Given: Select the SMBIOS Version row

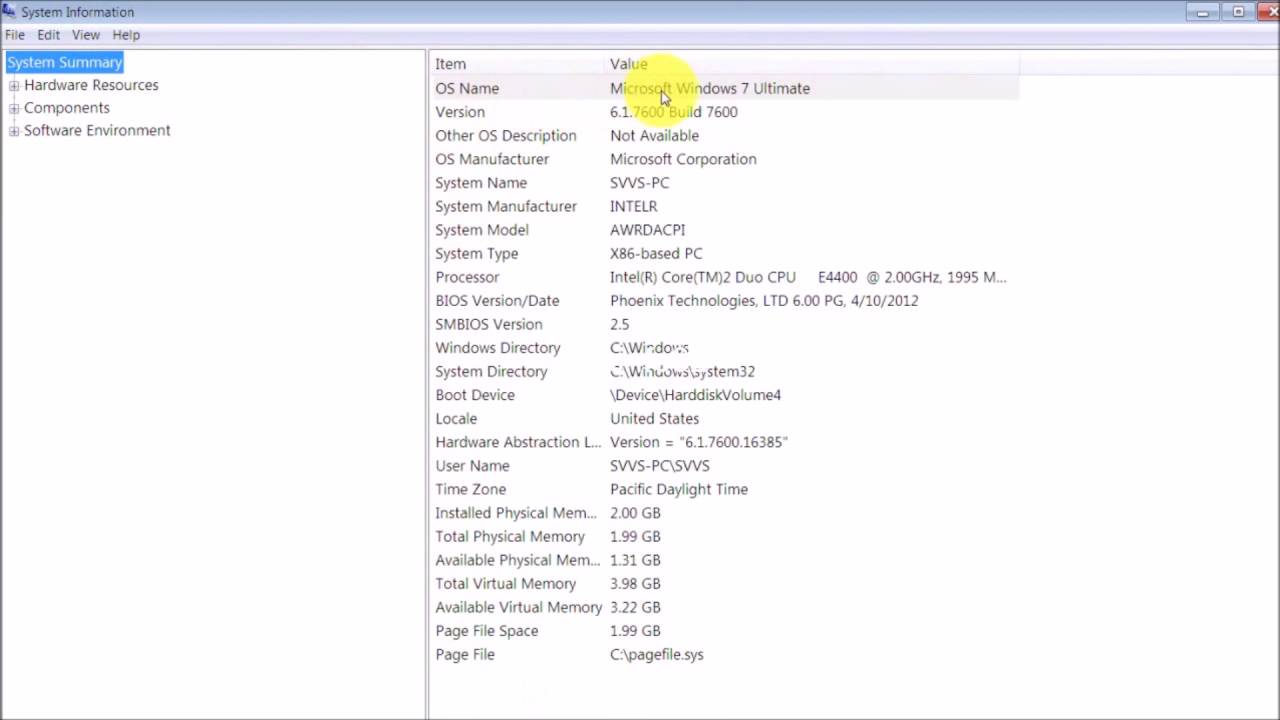Looking at the screenshot, I should [x=725, y=324].
